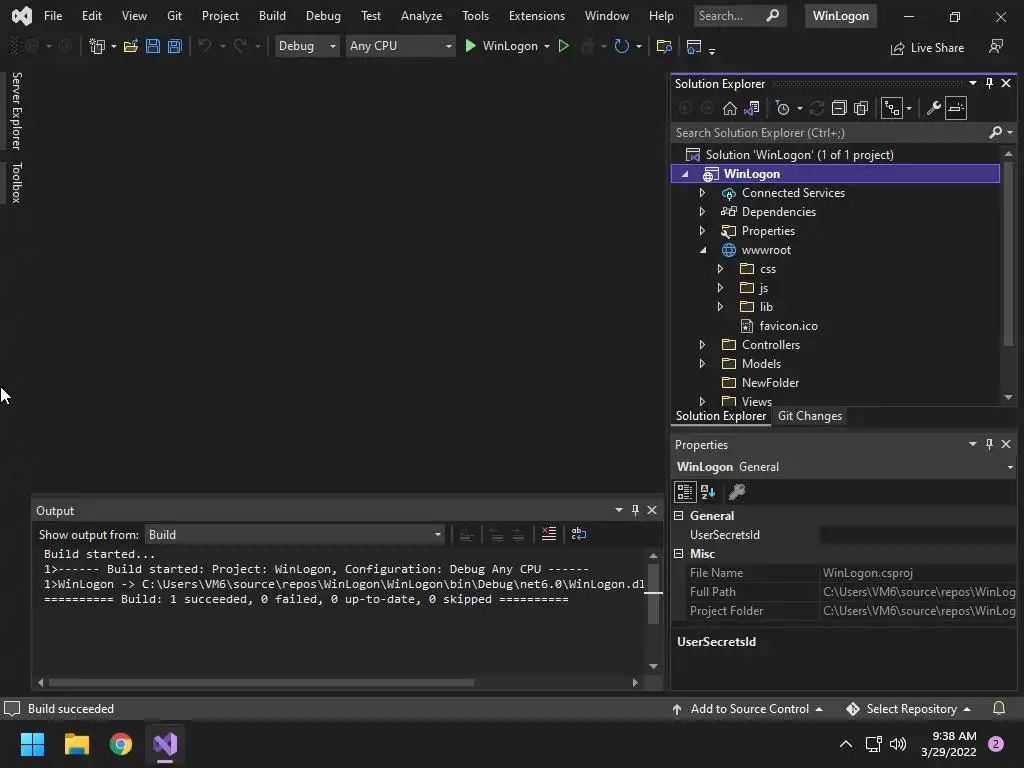Click the Alphabetical sort icon in Properties
Viewport: 1024px width, 768px height.
point(708,491)
